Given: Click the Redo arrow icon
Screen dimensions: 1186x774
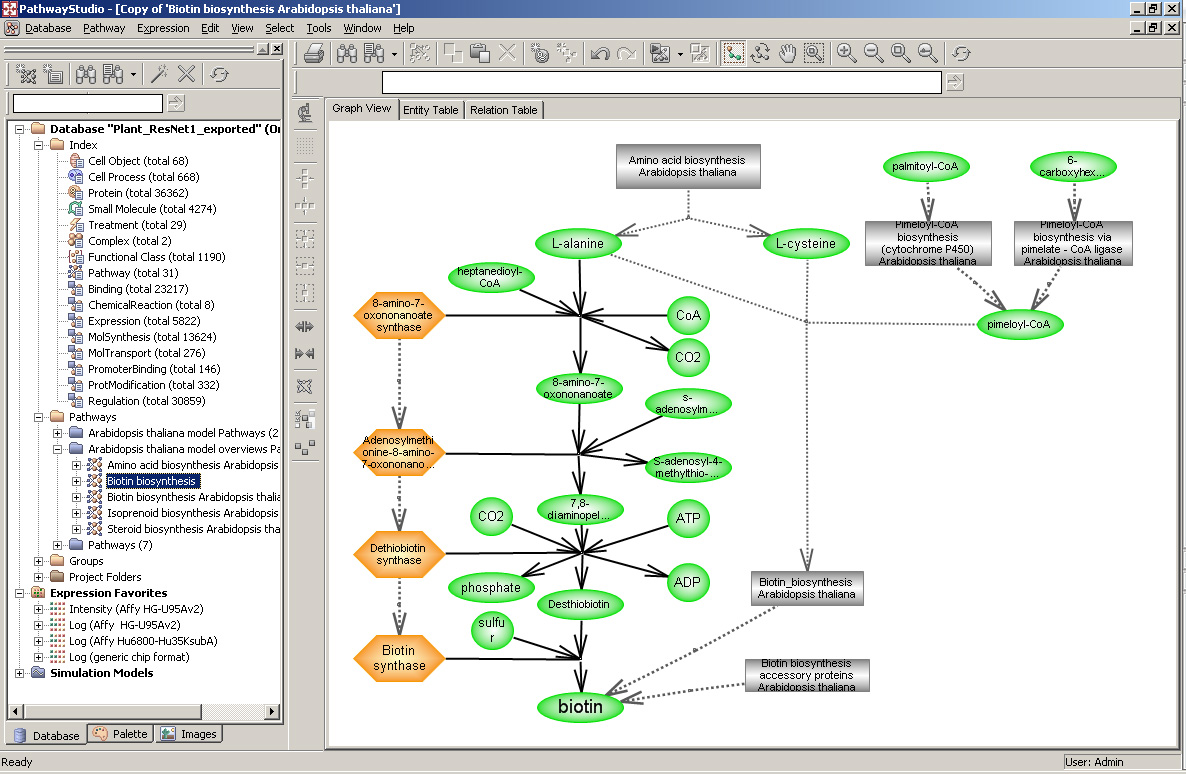Looking at the screenshot, I should (626, 53).
